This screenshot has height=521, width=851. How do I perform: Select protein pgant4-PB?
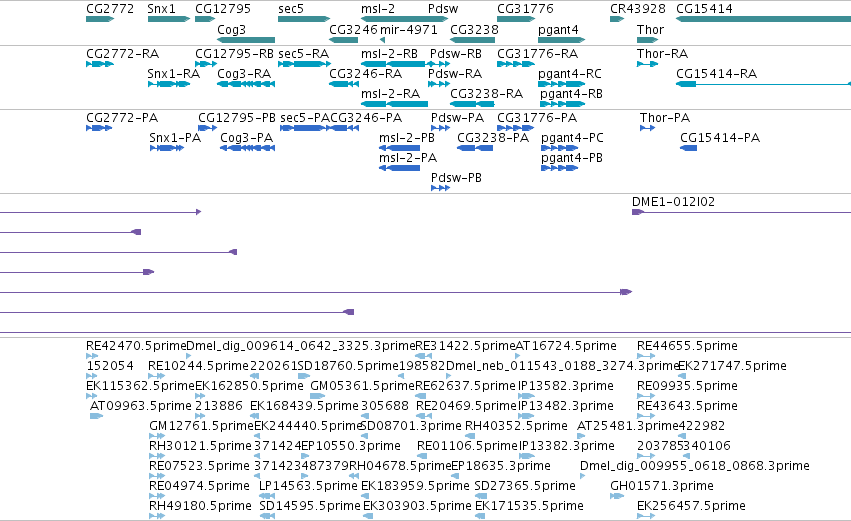click(560, 168)
